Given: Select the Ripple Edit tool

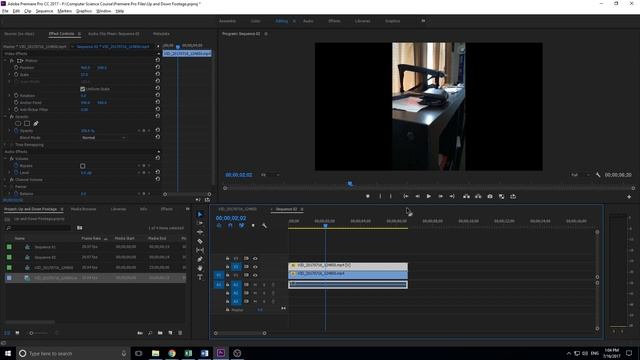Looking at the screenshot, I should (200, 232).
